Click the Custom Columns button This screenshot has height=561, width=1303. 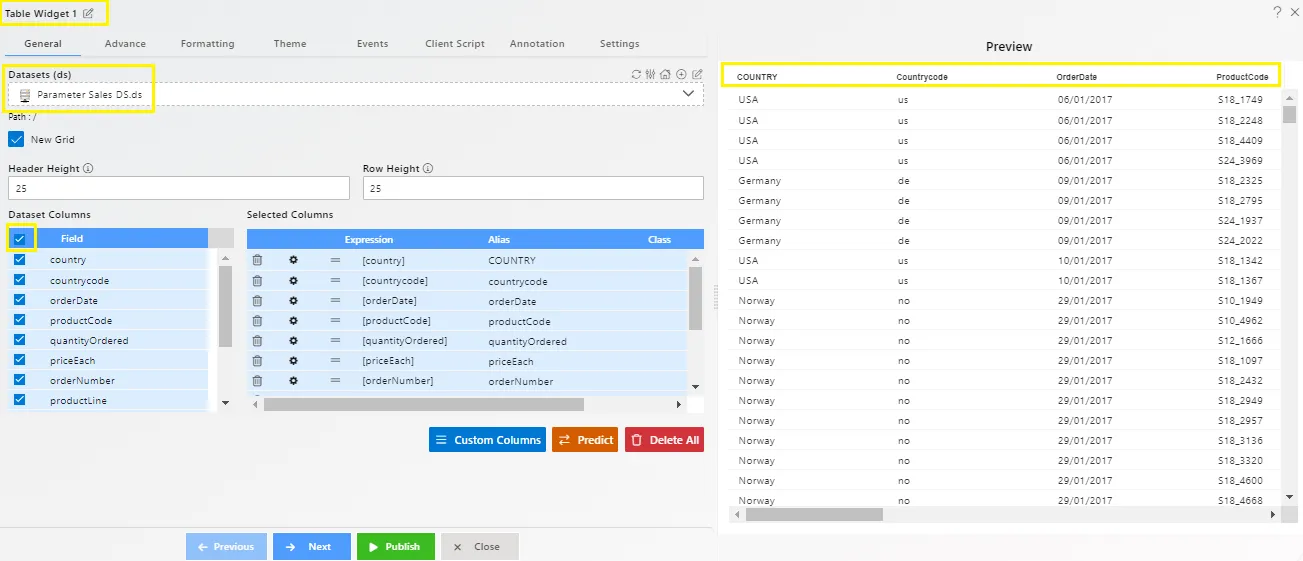486,440
